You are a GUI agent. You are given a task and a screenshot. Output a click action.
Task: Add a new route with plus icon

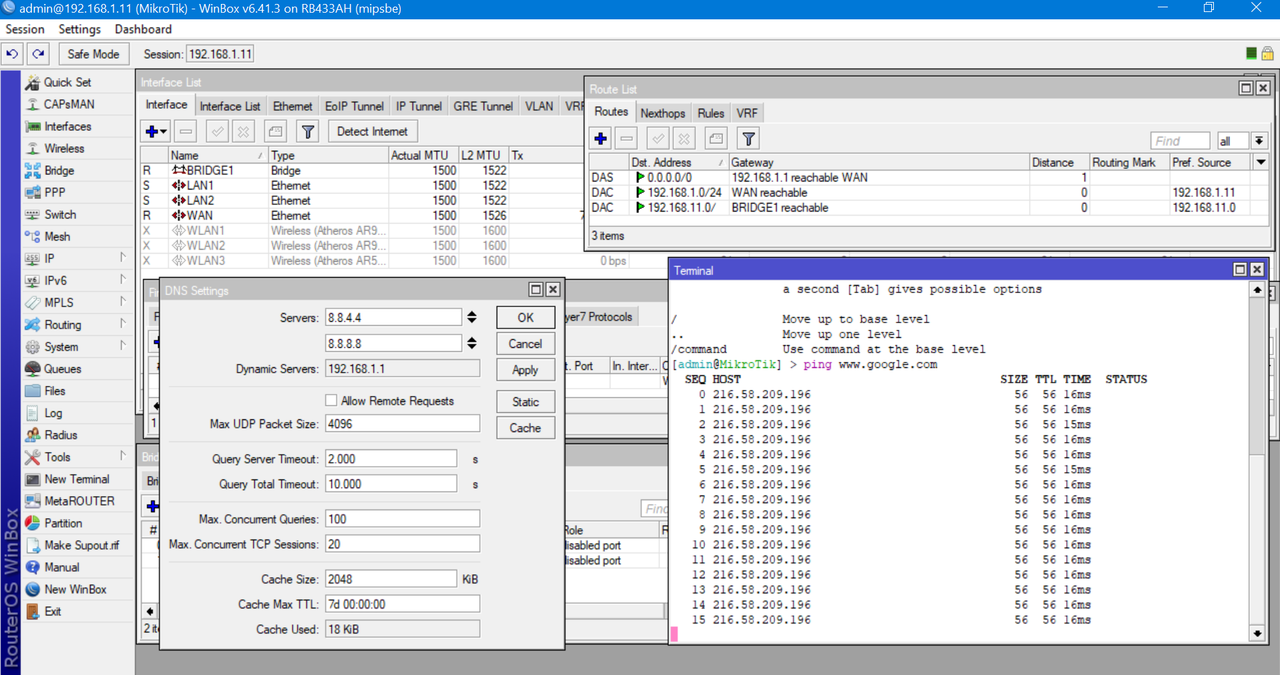(x=600, y=139)
